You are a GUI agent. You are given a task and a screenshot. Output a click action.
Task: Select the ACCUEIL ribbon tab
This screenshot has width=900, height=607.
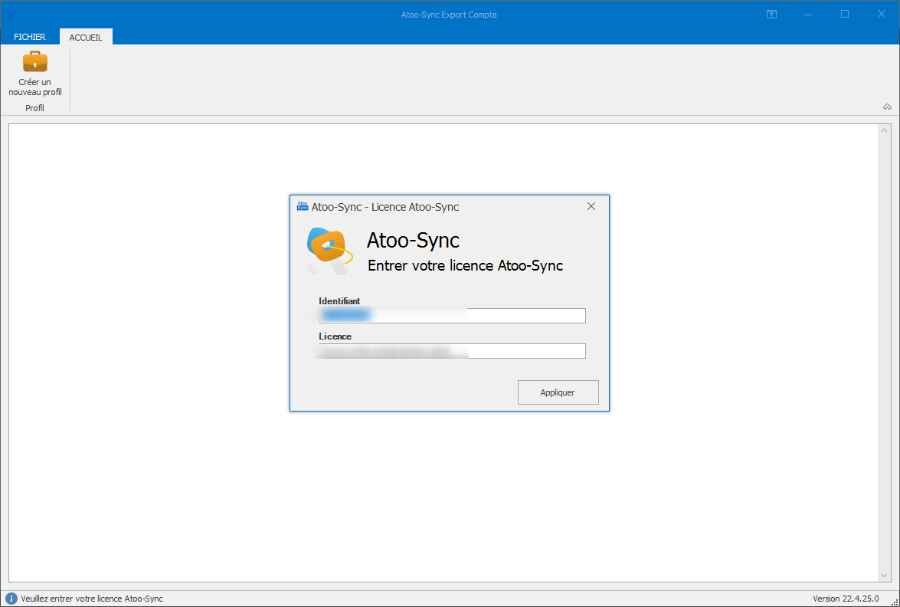(x=86, y=37)
